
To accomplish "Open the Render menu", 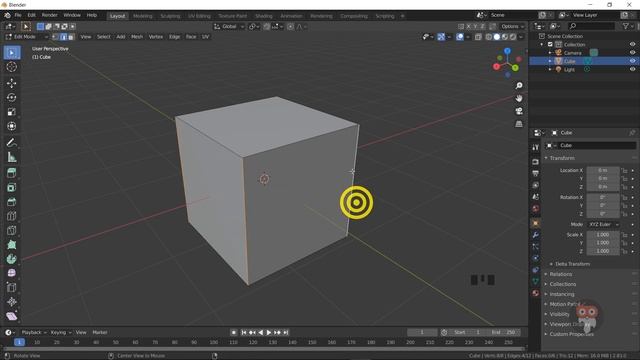I will [49, 15].
